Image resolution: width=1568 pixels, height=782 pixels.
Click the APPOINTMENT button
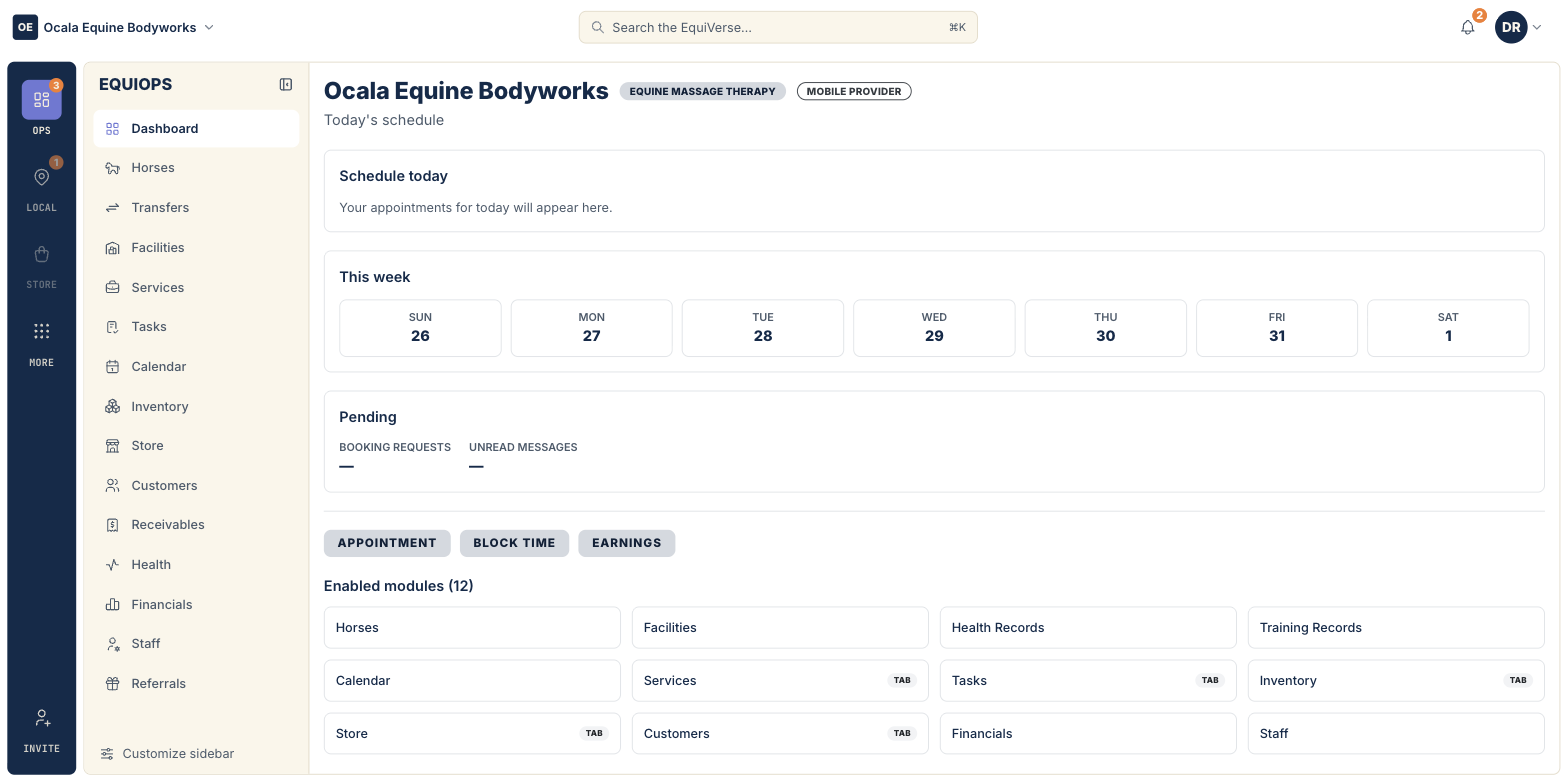click(x=387, y=543)
